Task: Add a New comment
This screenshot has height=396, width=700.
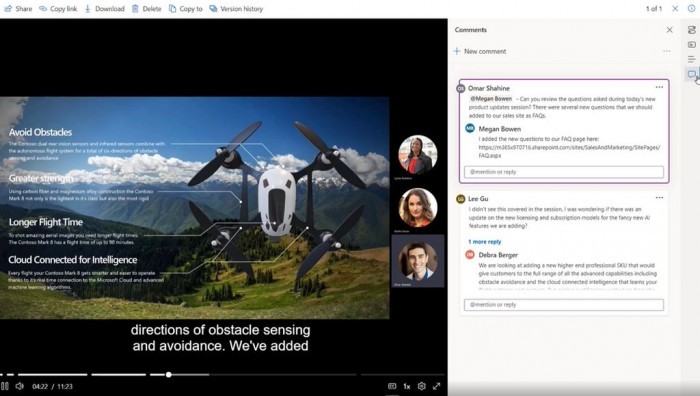Action: tap(480, 51)
